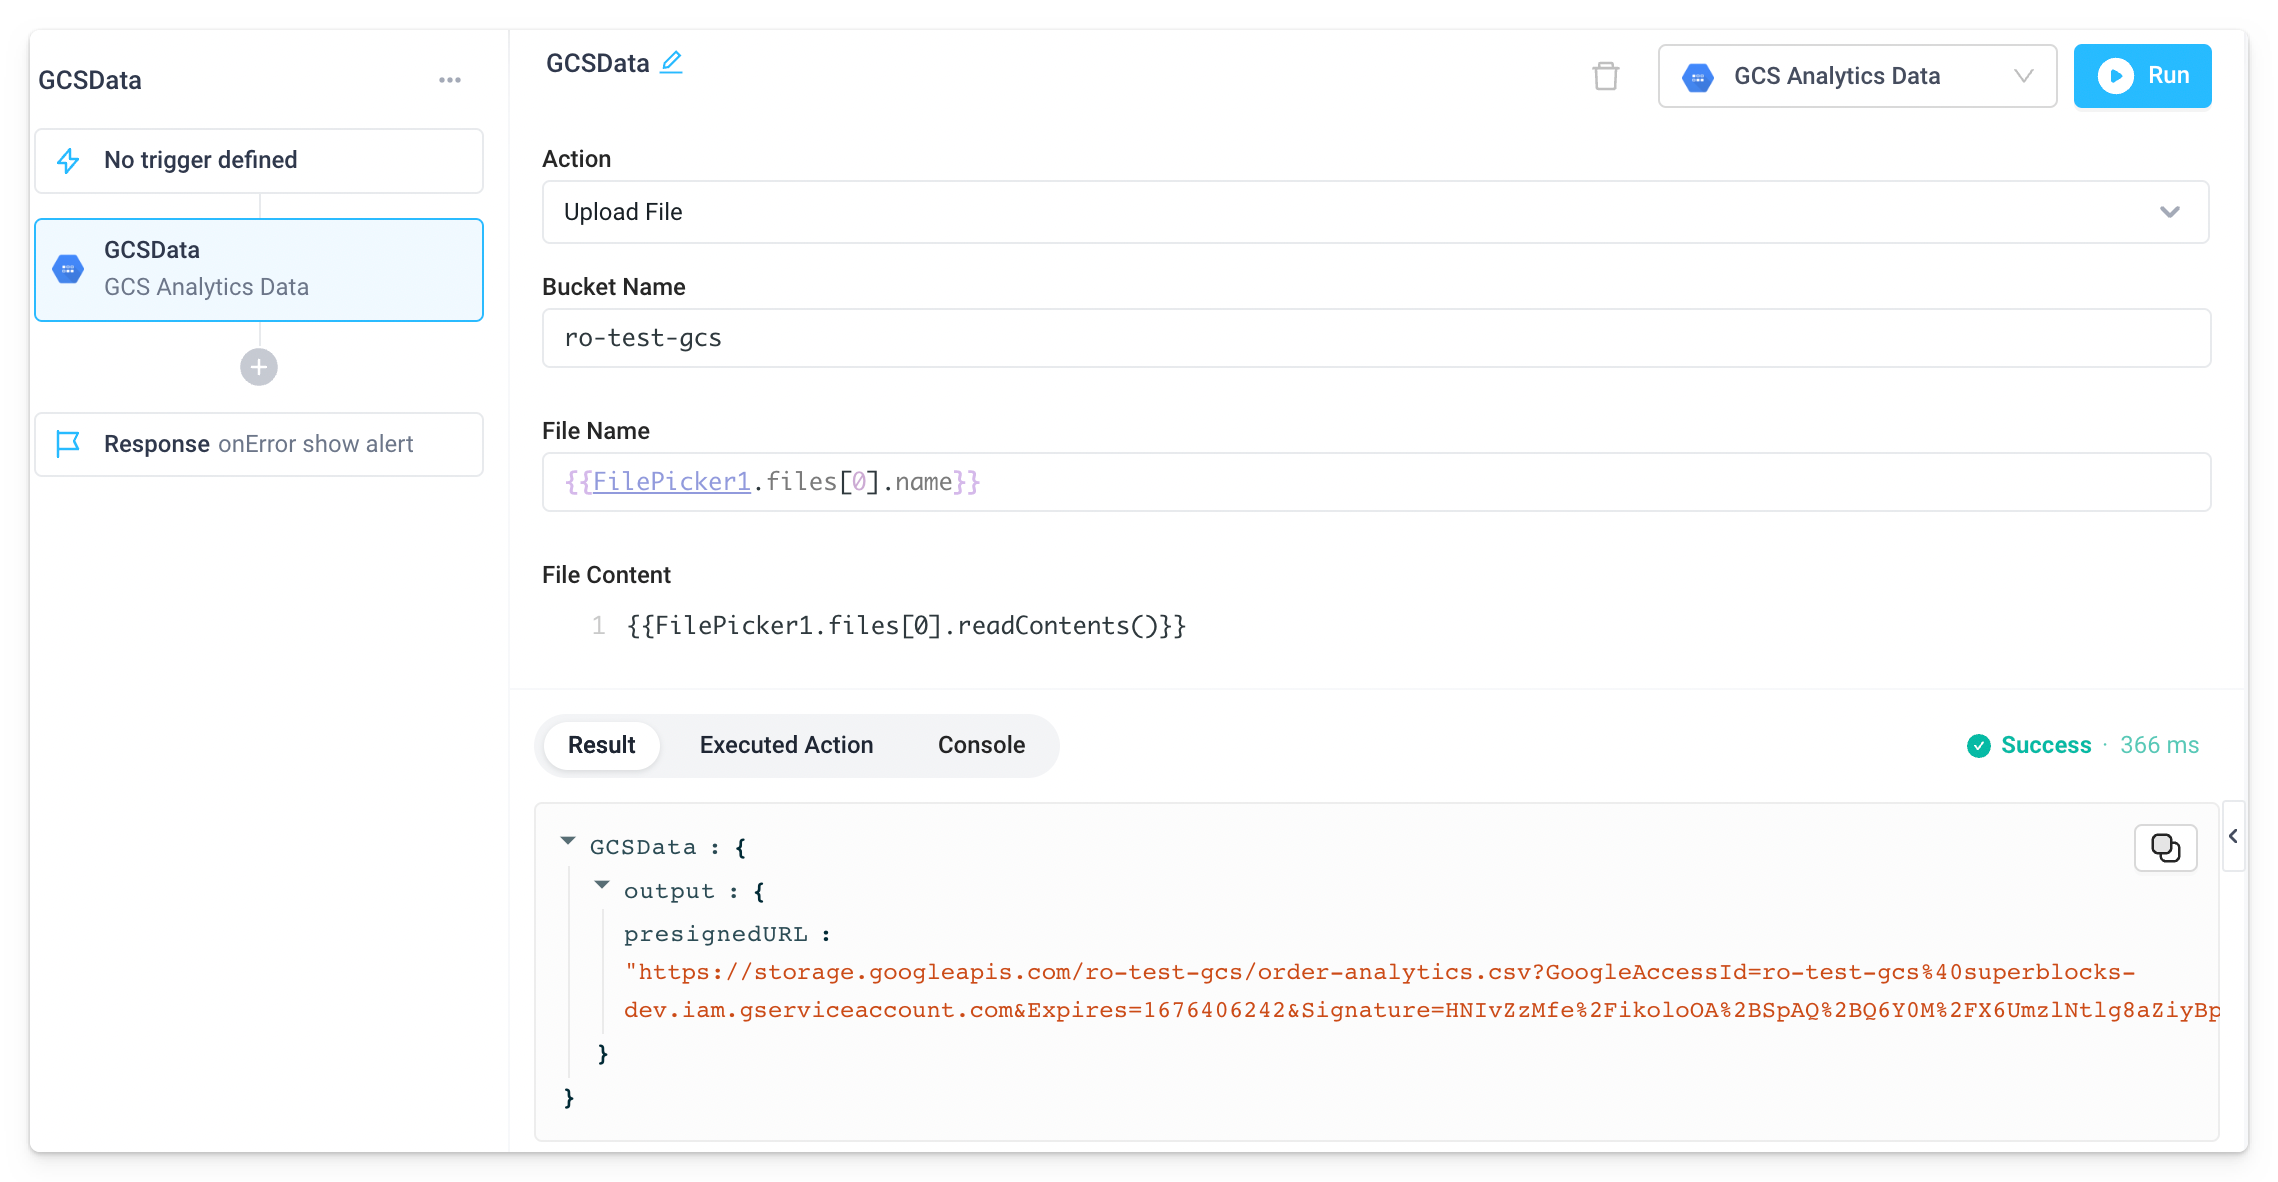
Task: Click the lightning icon next to No trigger defined
Action: (67, 160)
